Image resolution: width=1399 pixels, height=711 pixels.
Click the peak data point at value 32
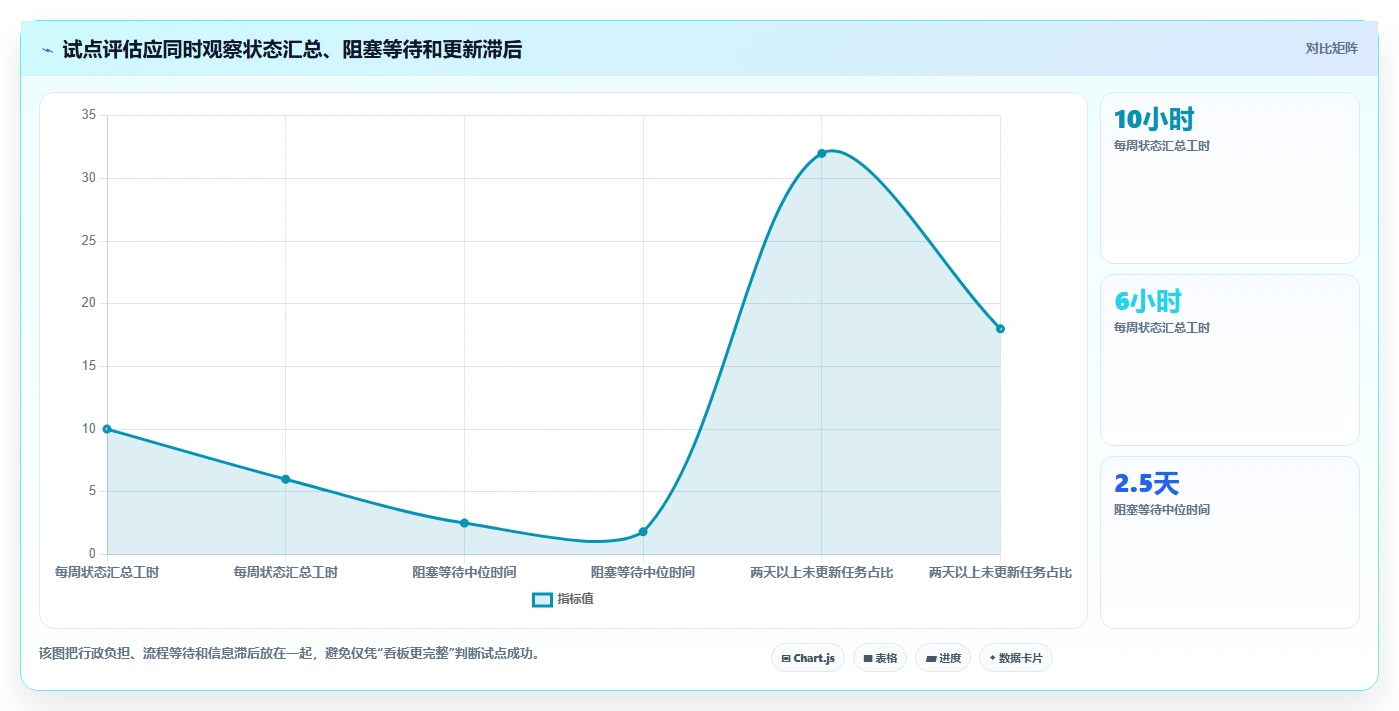coord(822,153)
